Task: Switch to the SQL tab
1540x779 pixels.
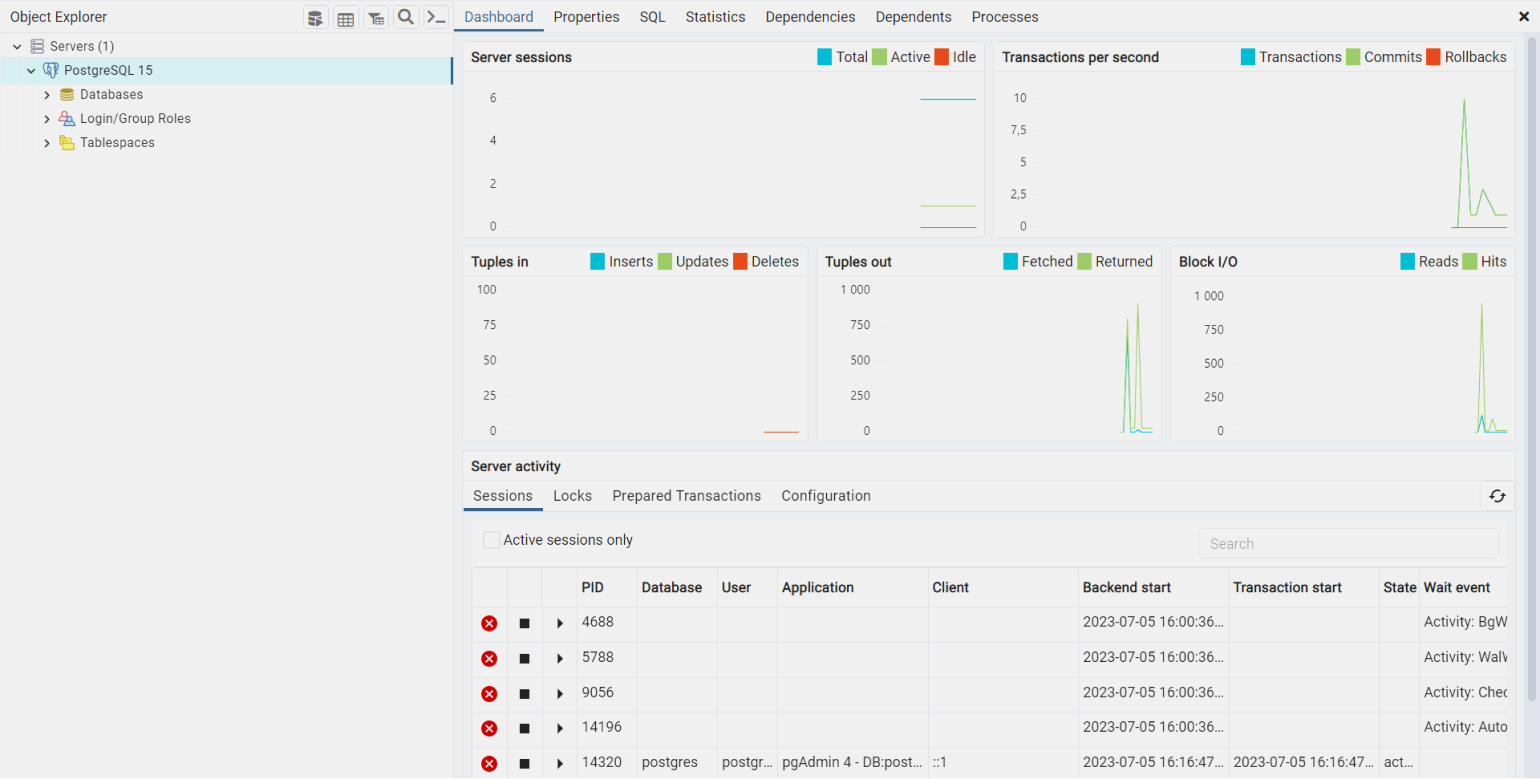Action: click(652, 17)
